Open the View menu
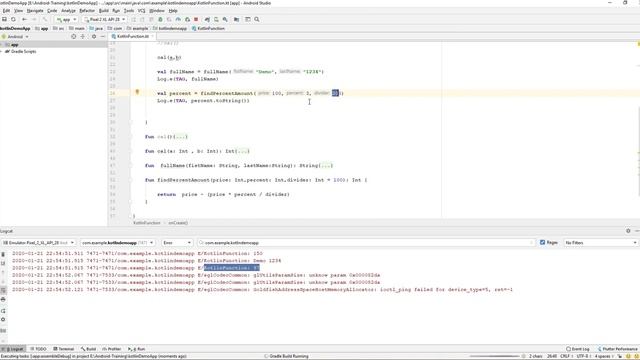 click(18, 11)
